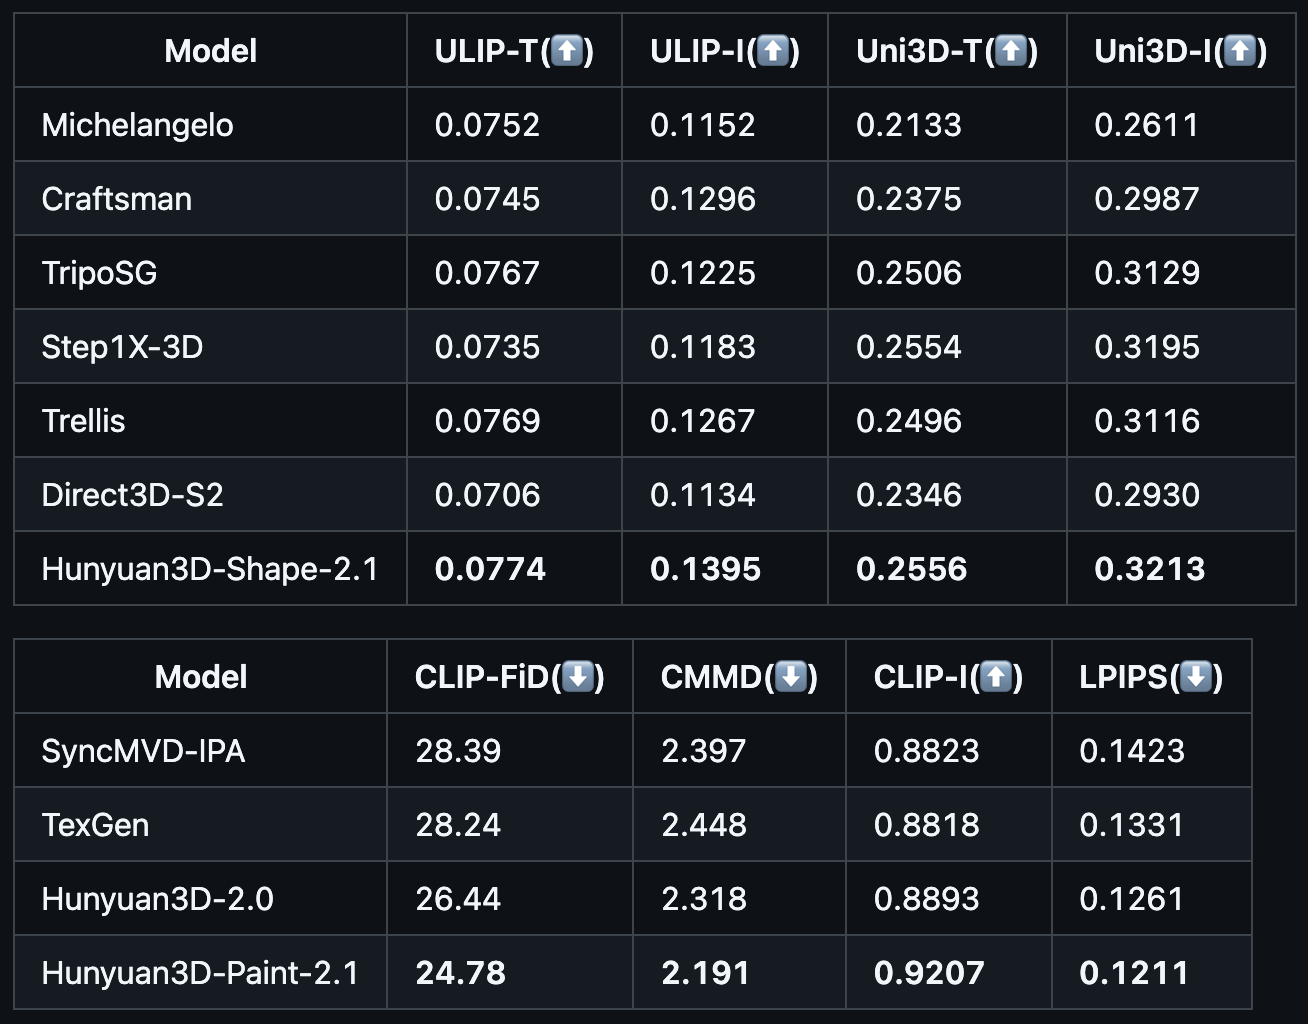Select the Hunyuan3D-Paint-2.1 model name
The image size is (1308, 1024).
200,973
